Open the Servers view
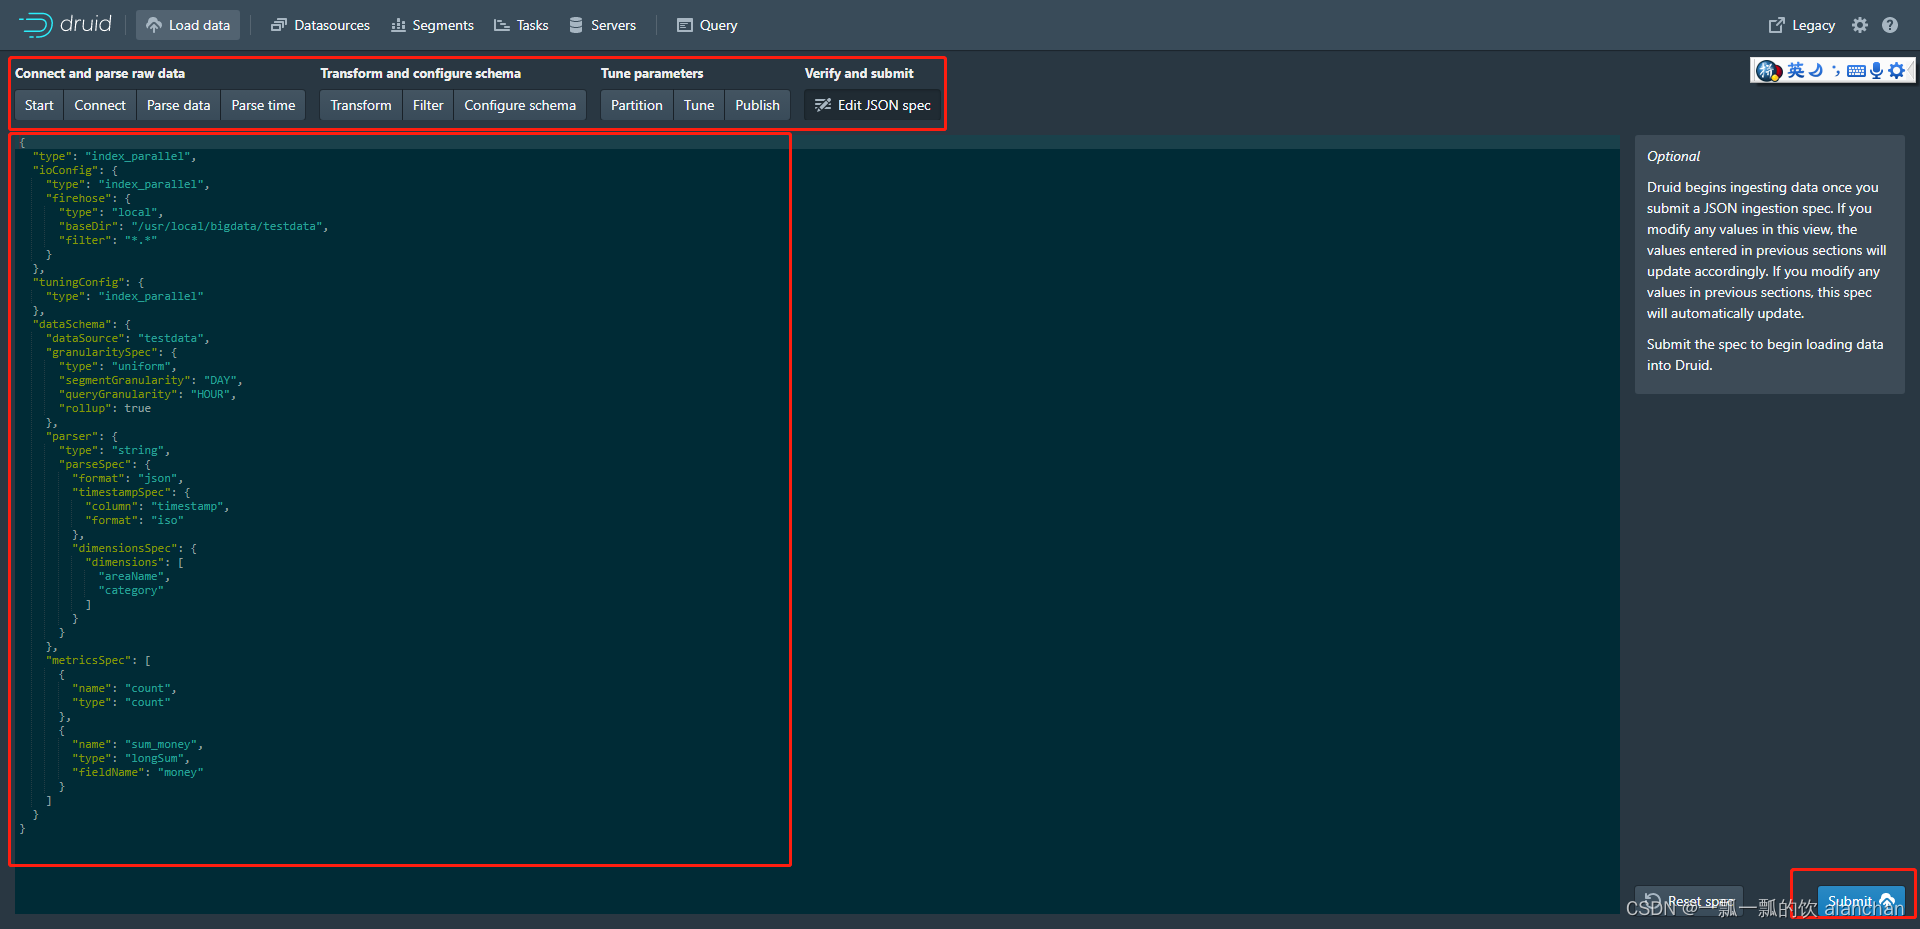This screenshot has width=1920, height=929. pos(602,25)
